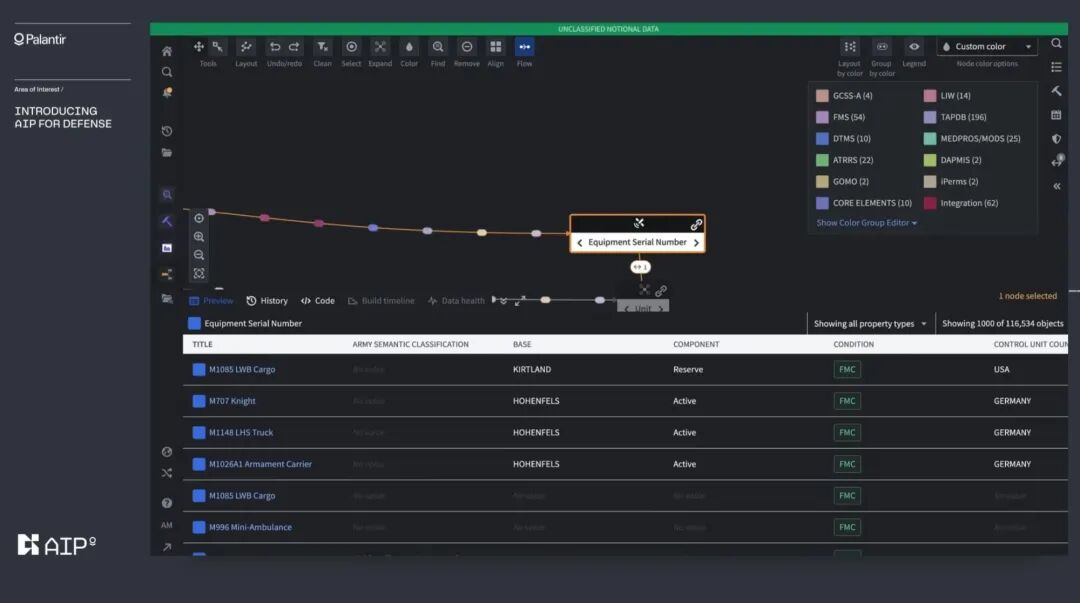Switch to Build timeline tab

[381, 300]
